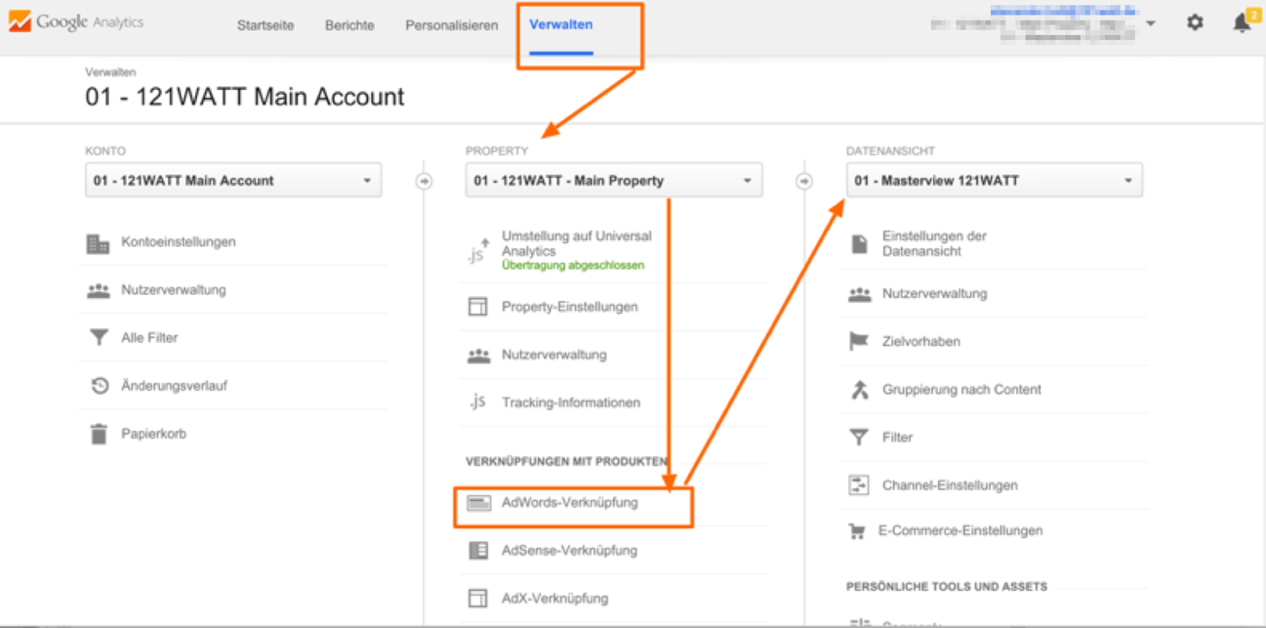Open AdSense-Verknüpfung link
The width and height of the screenshot is (1266, 628).
pos(570,551)
